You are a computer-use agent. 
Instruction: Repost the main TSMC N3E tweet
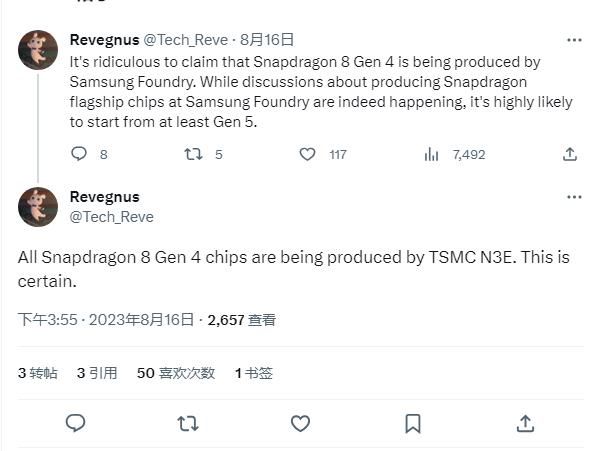[187, 424]
